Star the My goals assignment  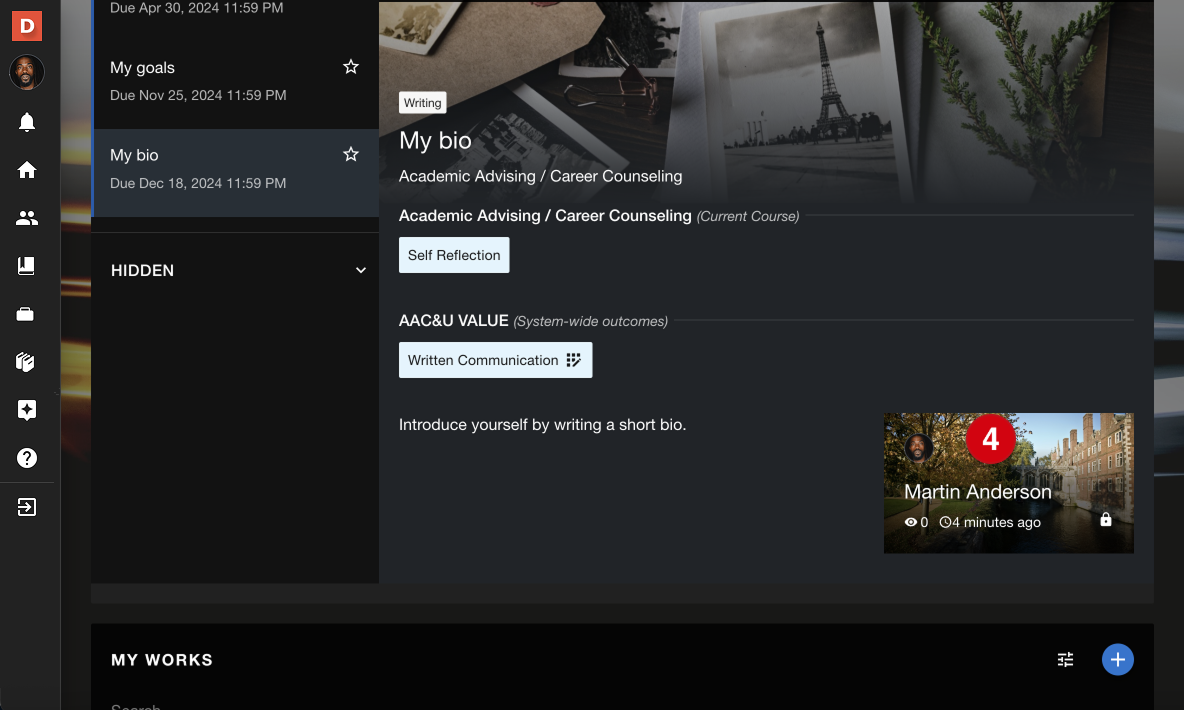point(350,67)
